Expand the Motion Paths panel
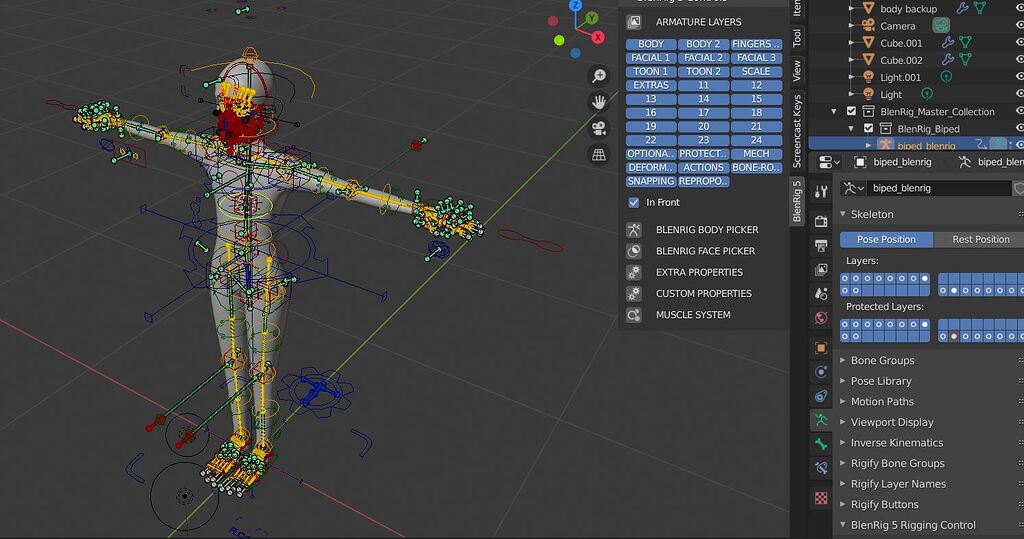1024x539 pixels. 843,401
